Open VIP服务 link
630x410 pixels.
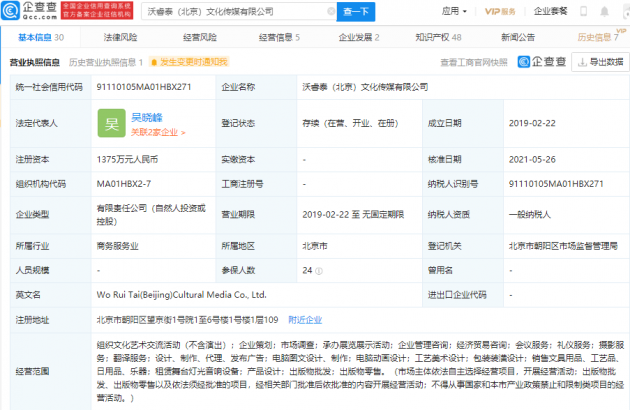click(x=500, y=11)
